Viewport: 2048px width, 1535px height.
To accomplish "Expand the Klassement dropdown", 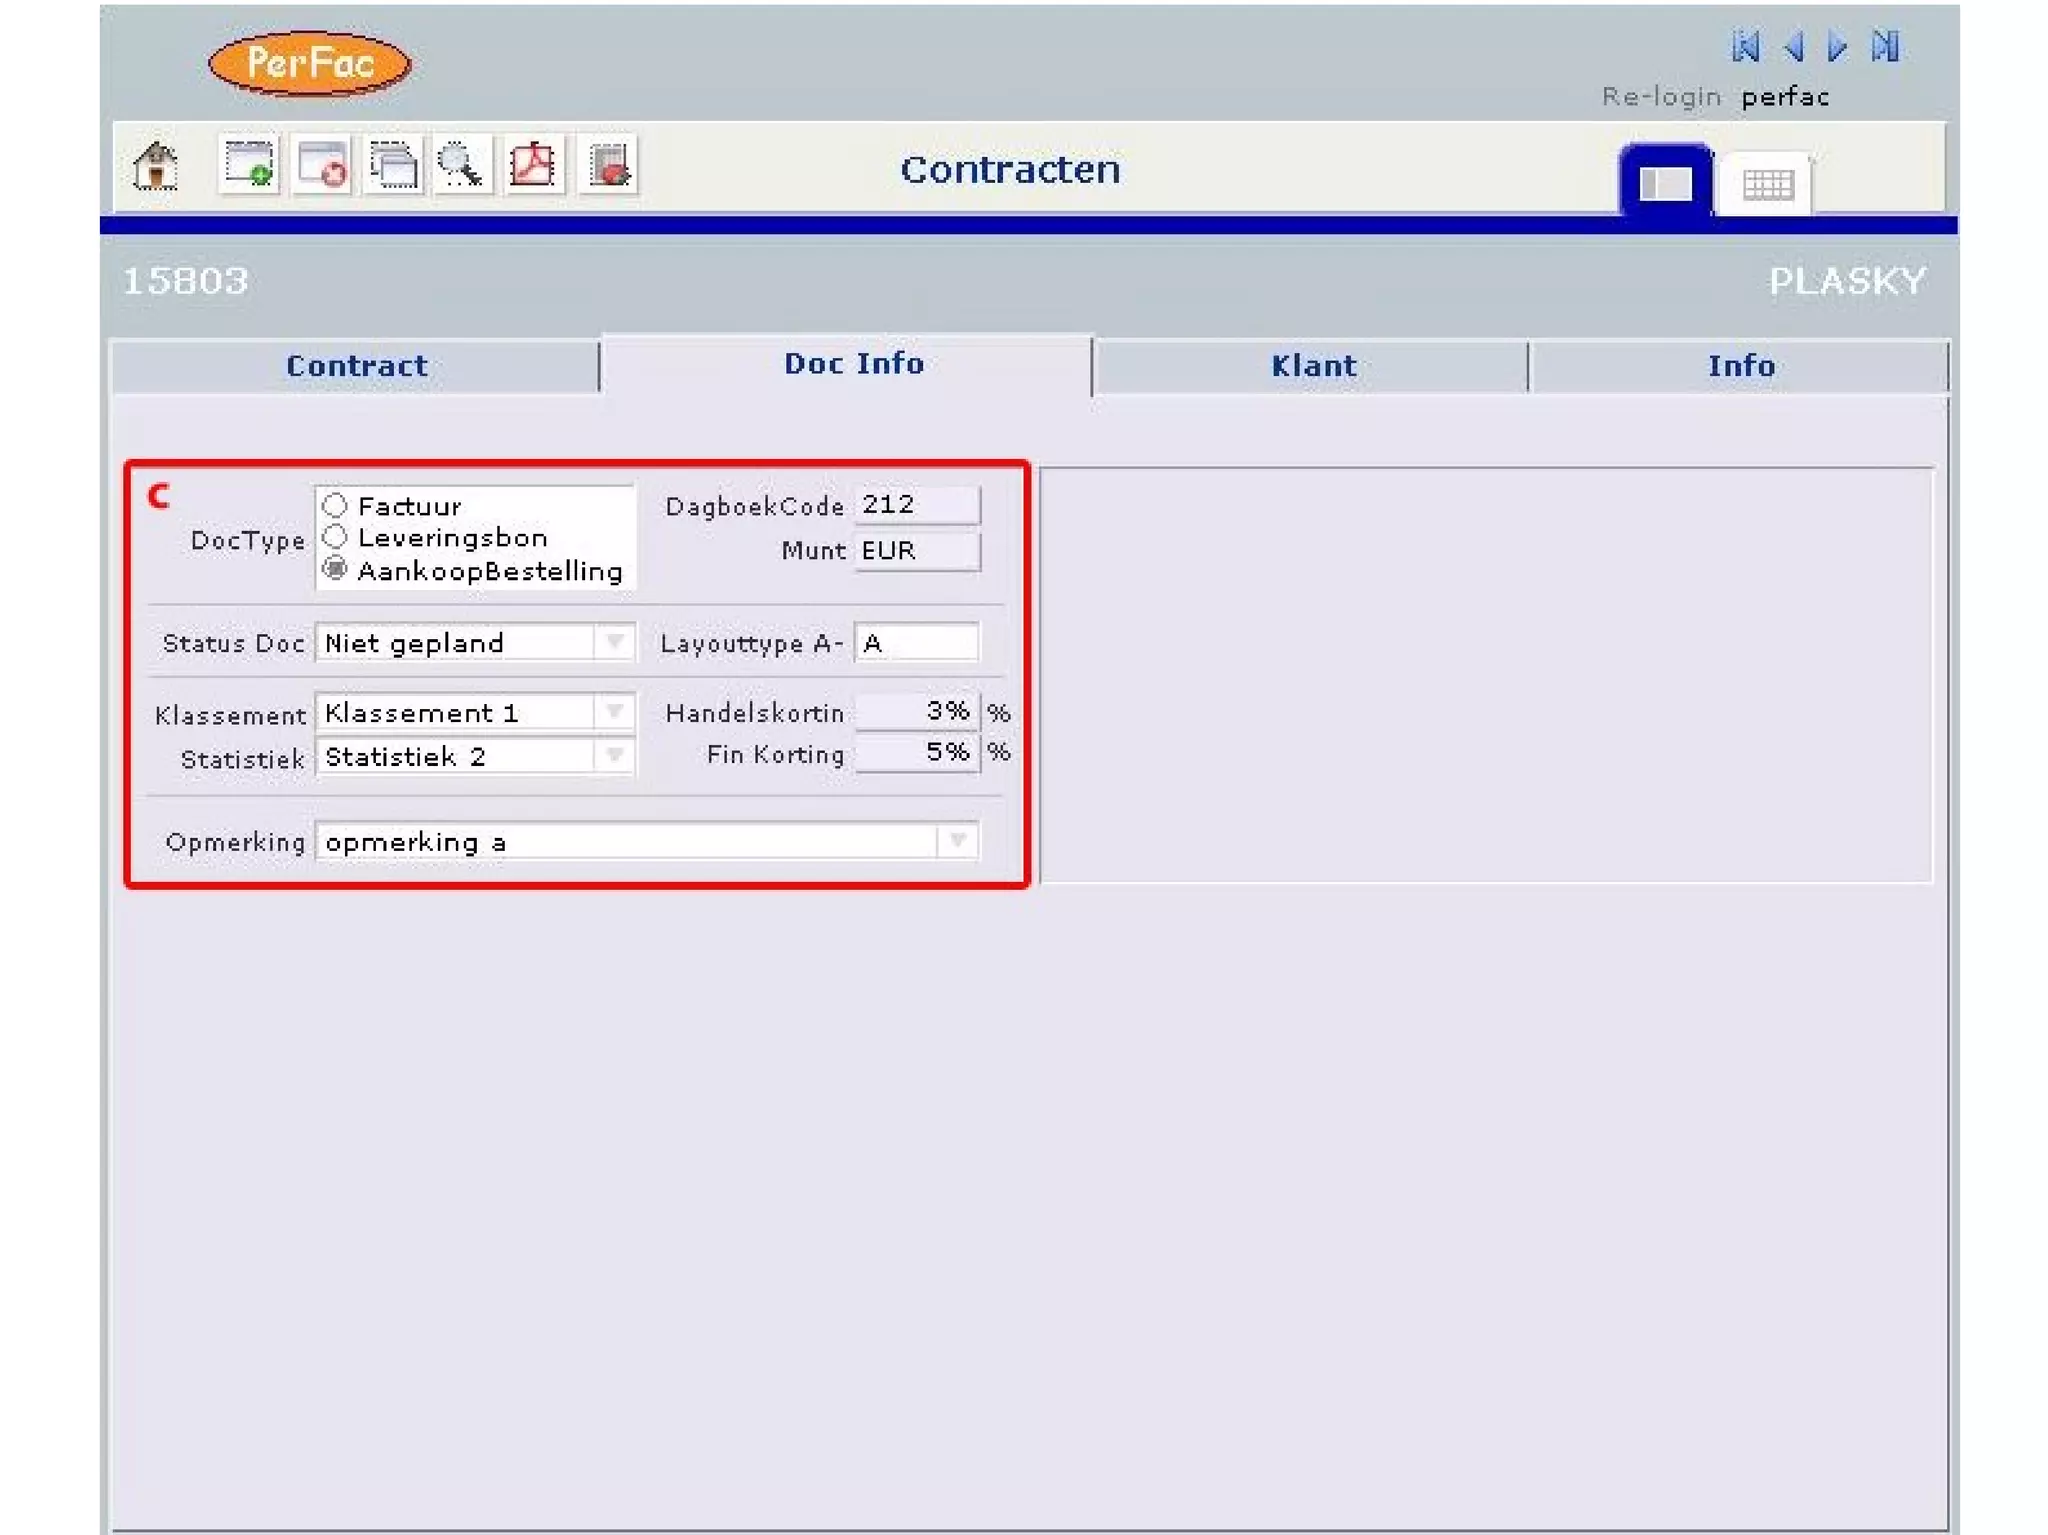I will [614, 712].
